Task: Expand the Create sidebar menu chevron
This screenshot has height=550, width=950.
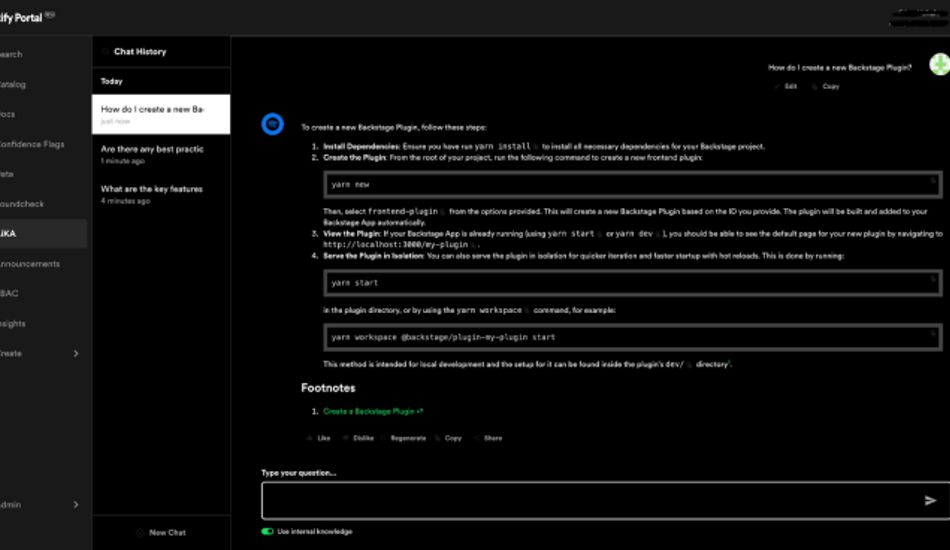Action: [x=76, y=354]
